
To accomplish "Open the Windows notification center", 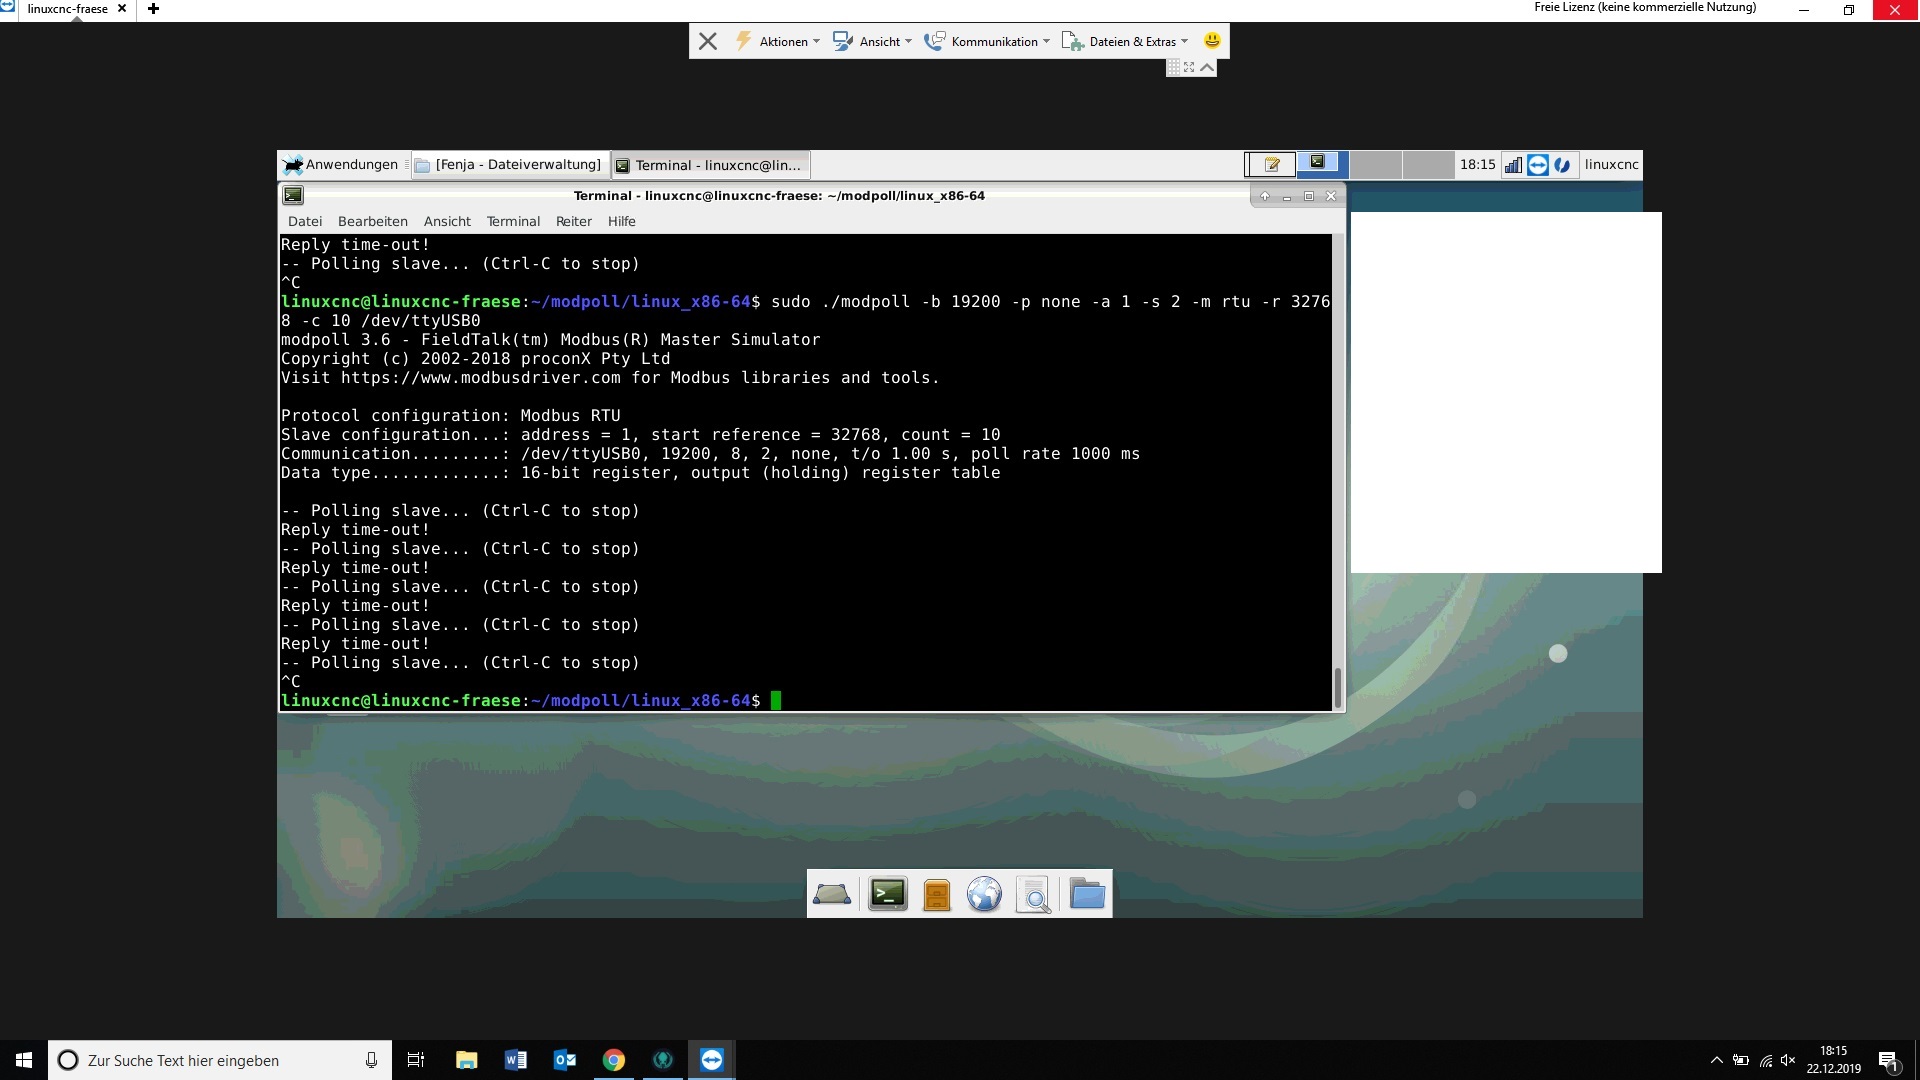I will 1888,1060.
